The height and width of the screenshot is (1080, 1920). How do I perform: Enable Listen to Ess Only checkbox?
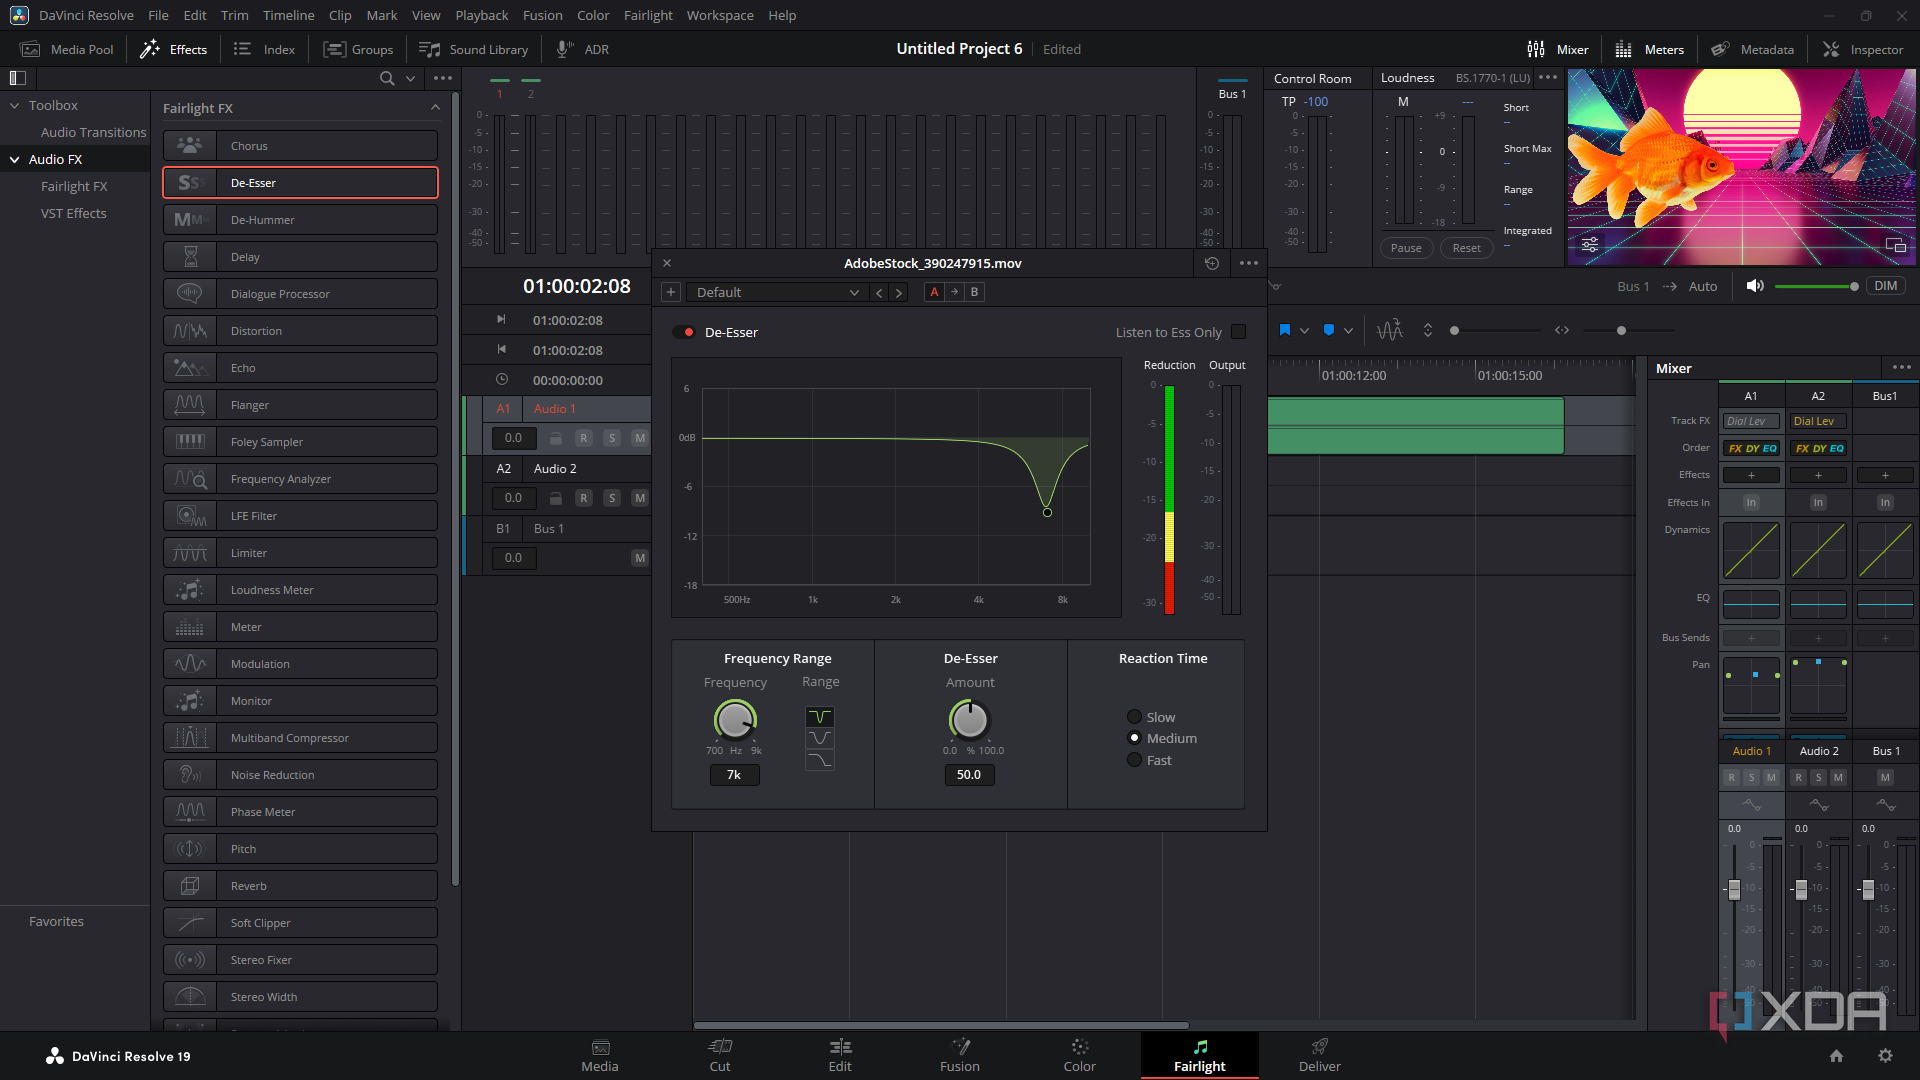click(1239, 332)
